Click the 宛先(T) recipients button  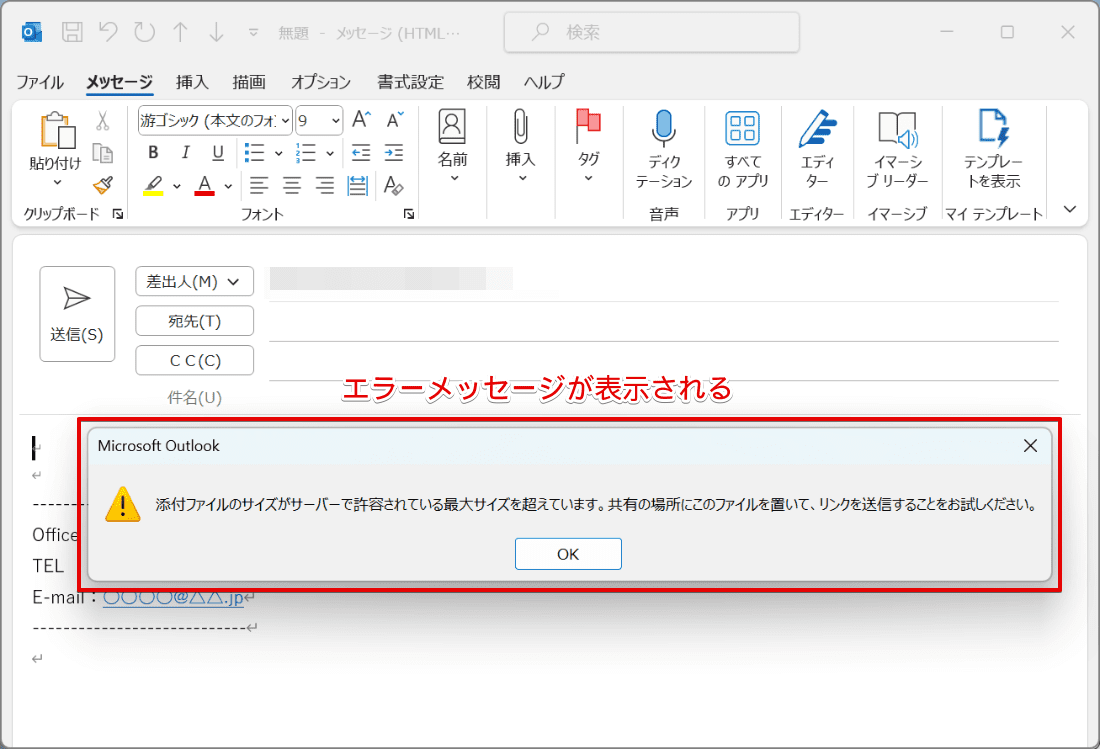194,321
